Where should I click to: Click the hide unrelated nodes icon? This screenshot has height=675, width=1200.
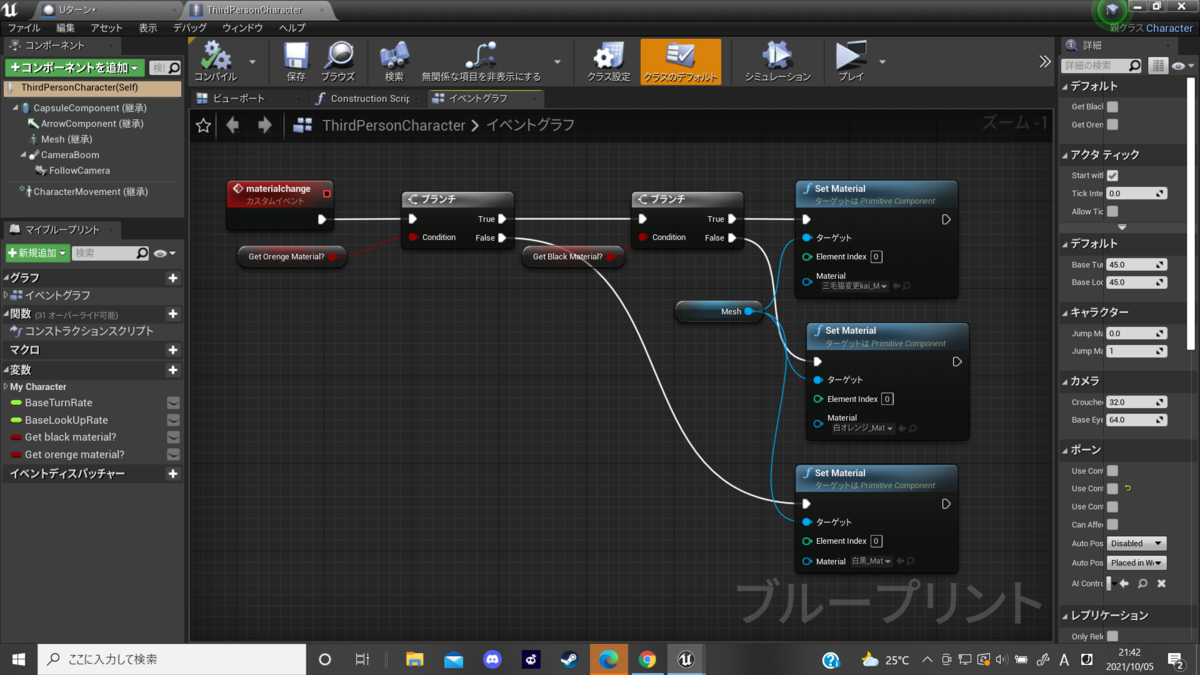click(x=481, y=56)
